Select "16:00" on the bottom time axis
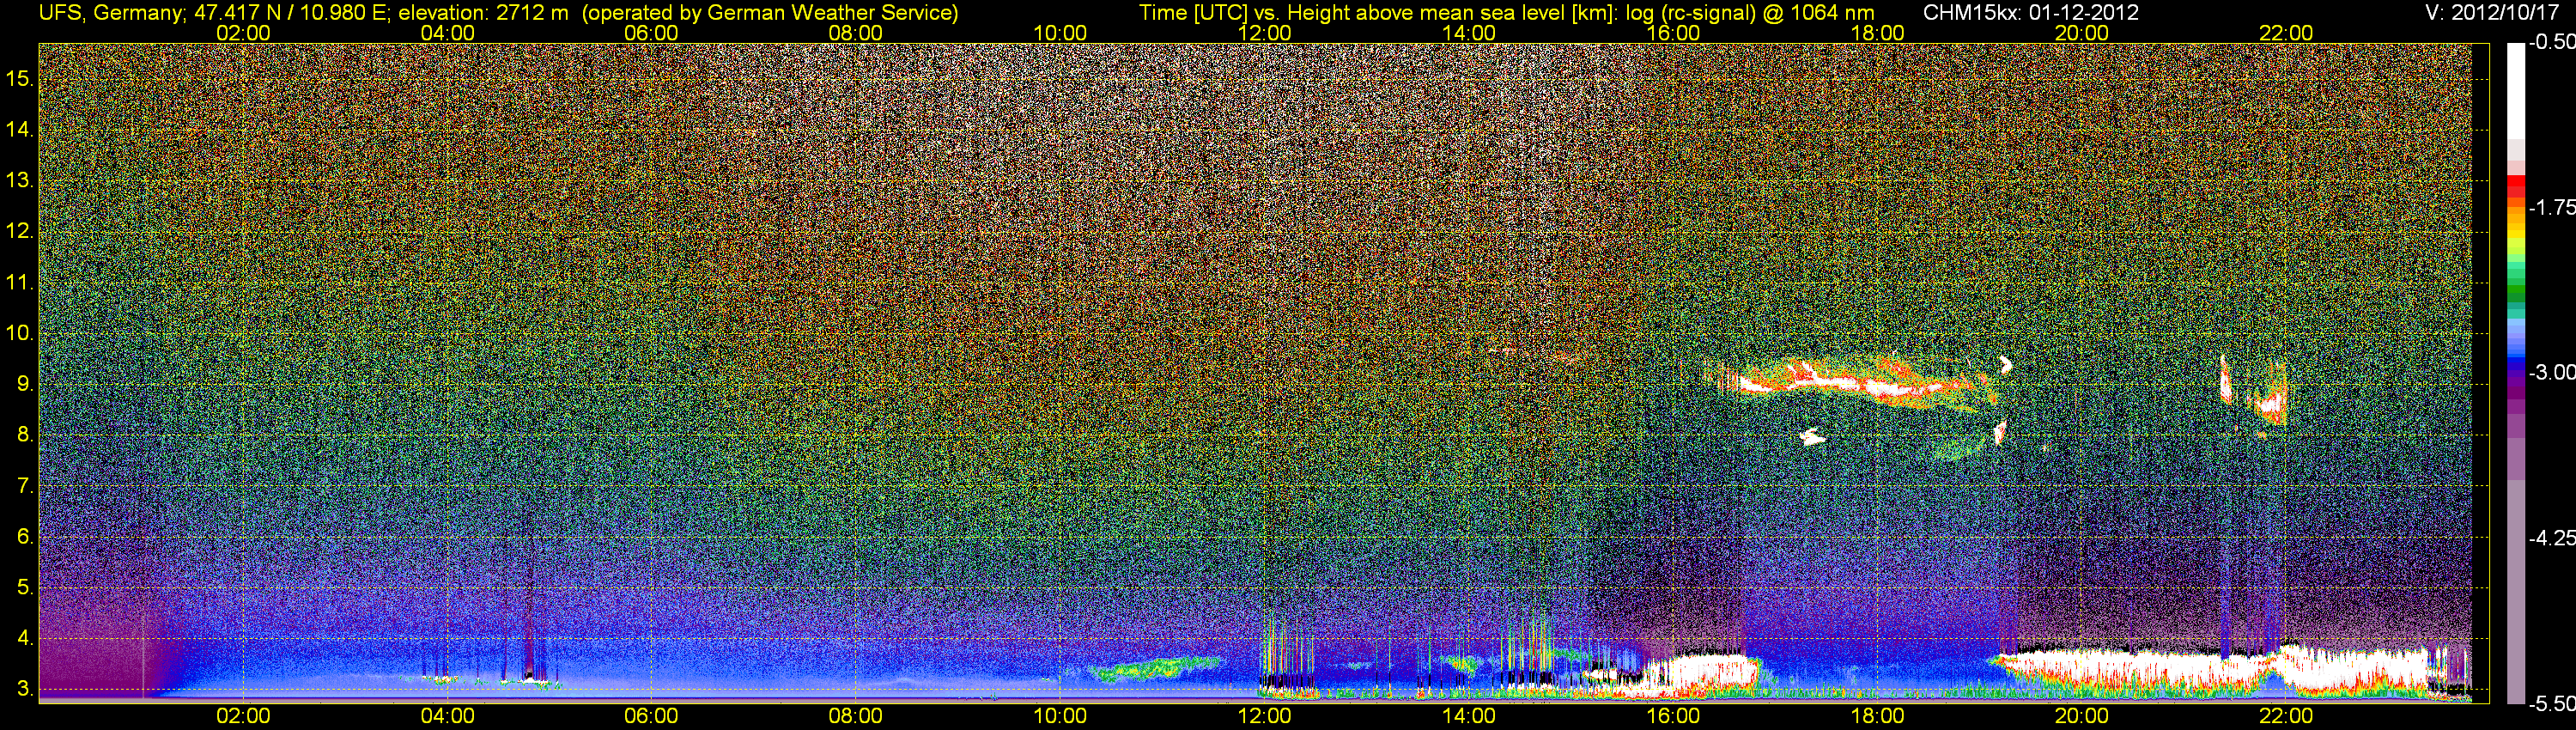Viewport: 2576px width, 730px height. [x=1673, y=716]
